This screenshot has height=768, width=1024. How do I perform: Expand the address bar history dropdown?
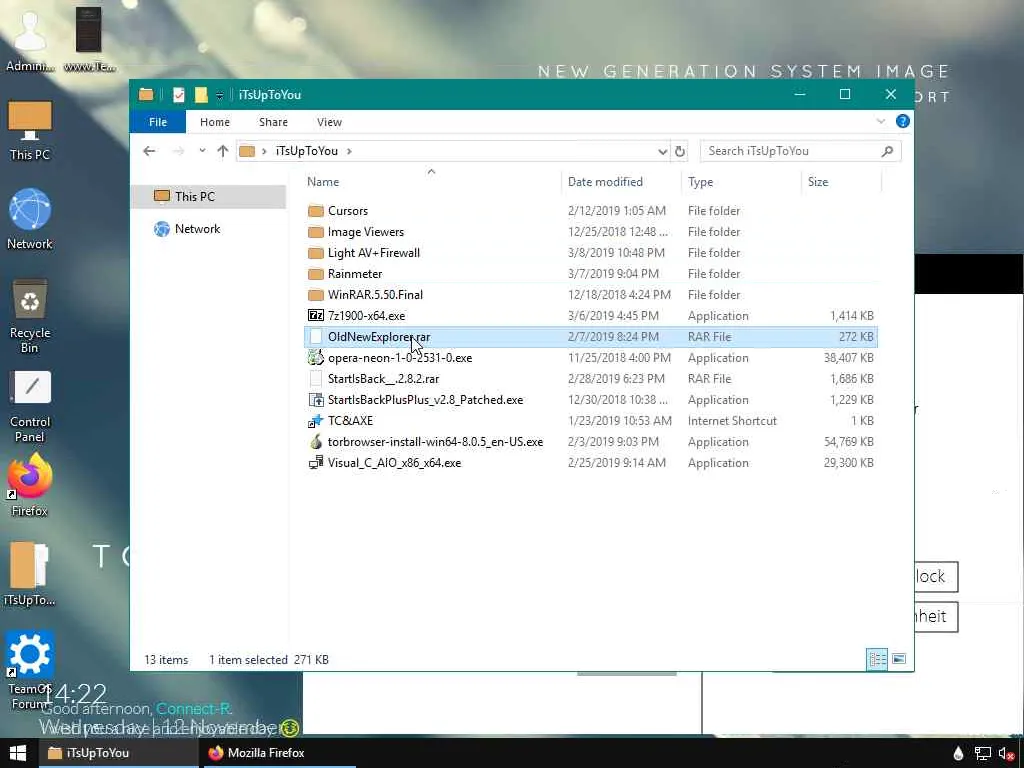pyautogui.click(x=662, y=152)
